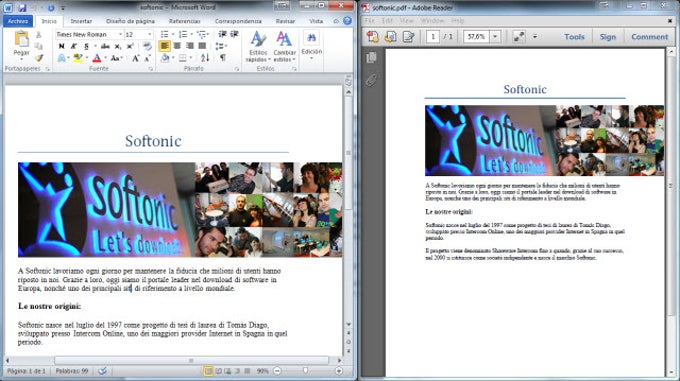Click the Sort A-Z icon

[205, 58]
